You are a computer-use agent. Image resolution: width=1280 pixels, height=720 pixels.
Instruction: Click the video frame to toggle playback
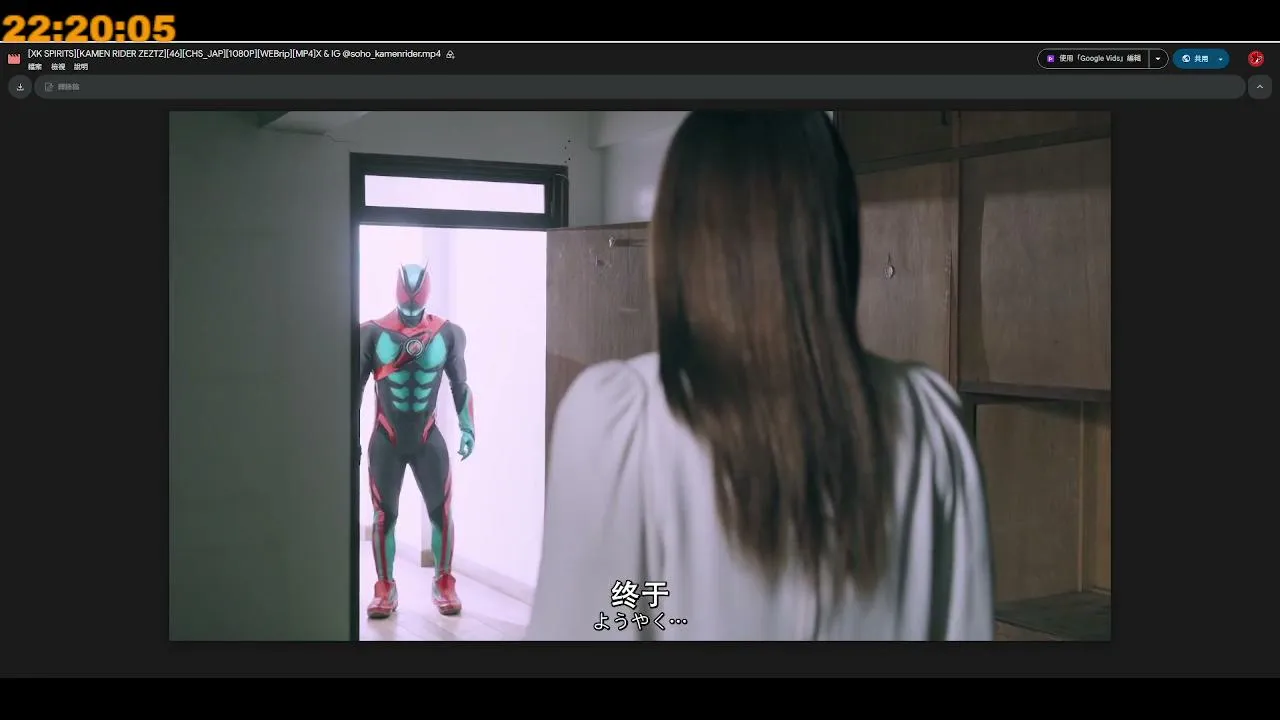coord(640,376)
